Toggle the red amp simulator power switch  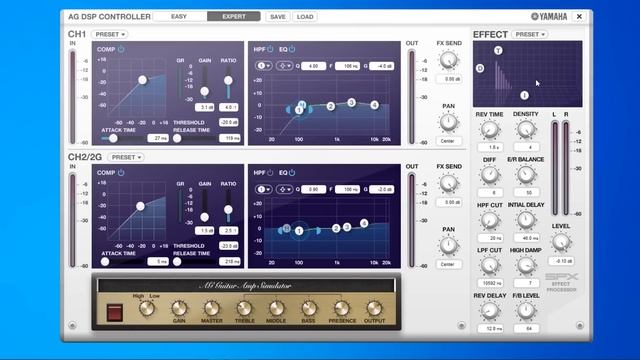coord(114,313)
